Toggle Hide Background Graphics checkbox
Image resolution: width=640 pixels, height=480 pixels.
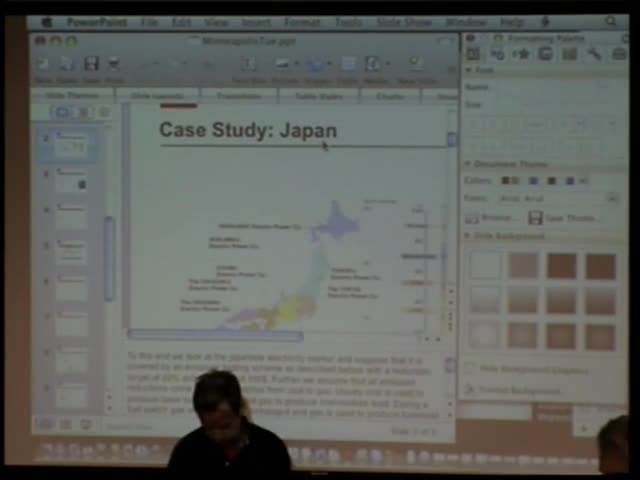[470, 369]
